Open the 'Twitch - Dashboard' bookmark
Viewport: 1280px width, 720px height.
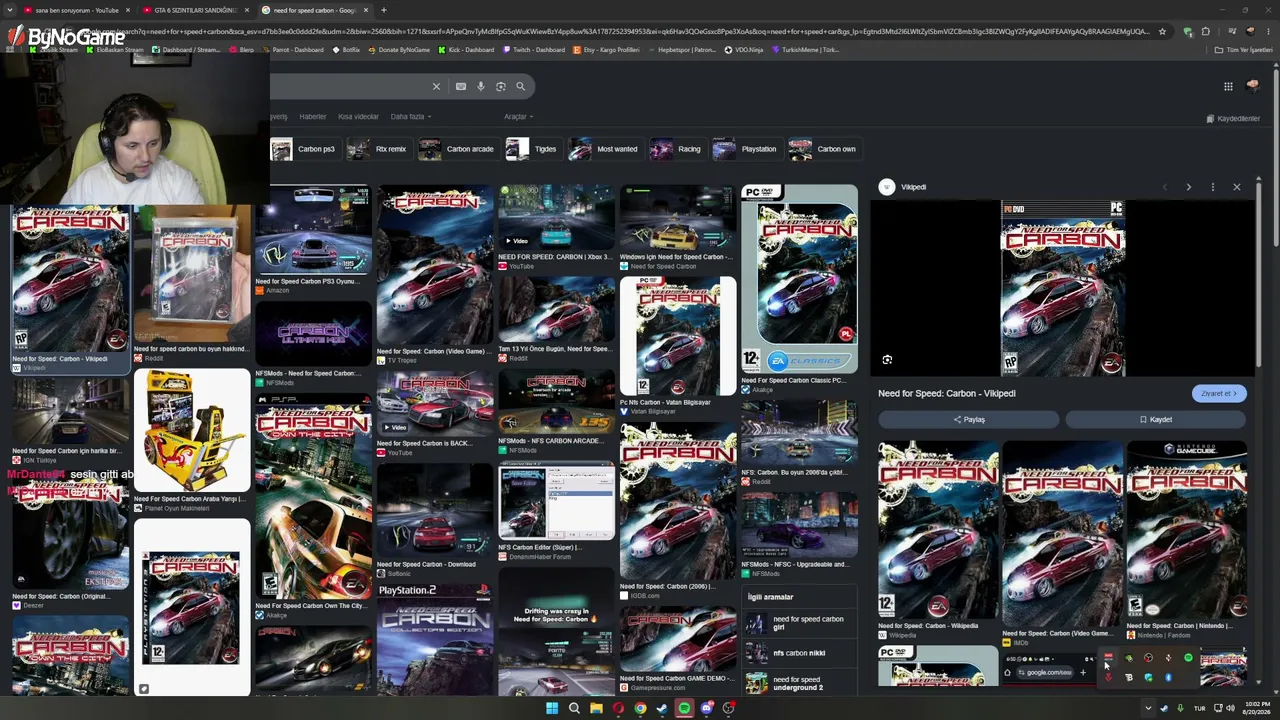coord(534,50)
